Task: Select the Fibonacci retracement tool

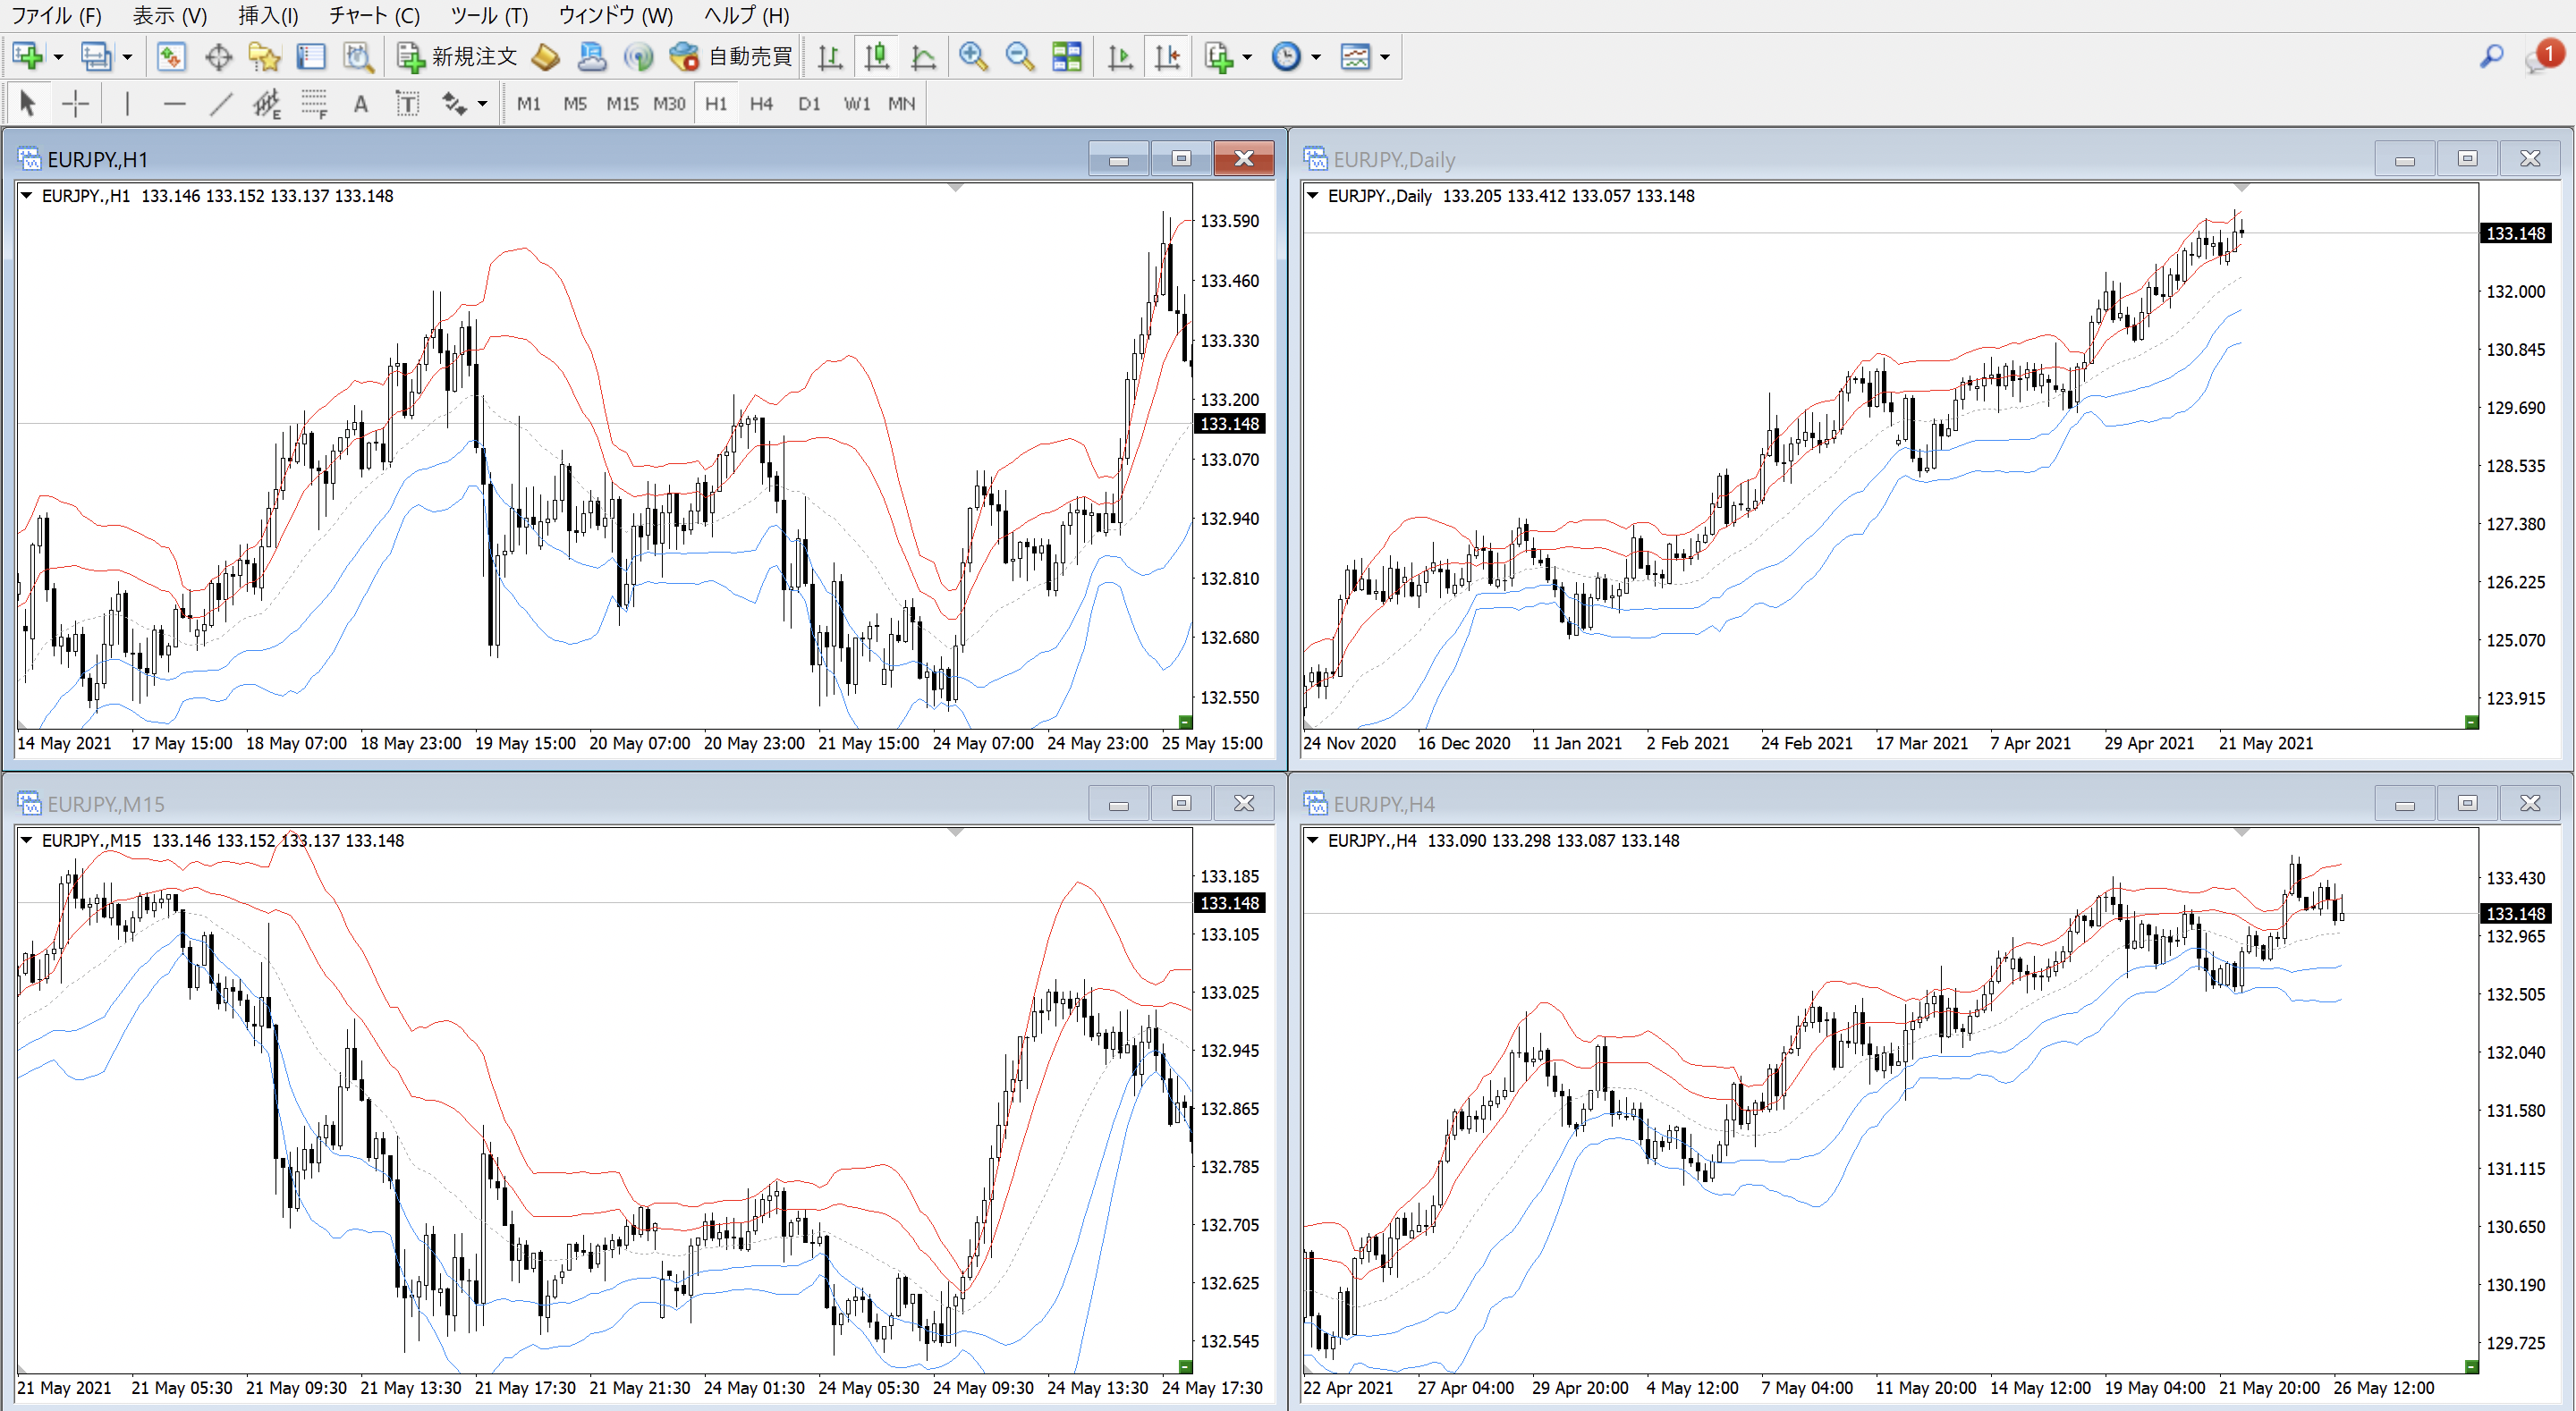Action: click(314, 104)
